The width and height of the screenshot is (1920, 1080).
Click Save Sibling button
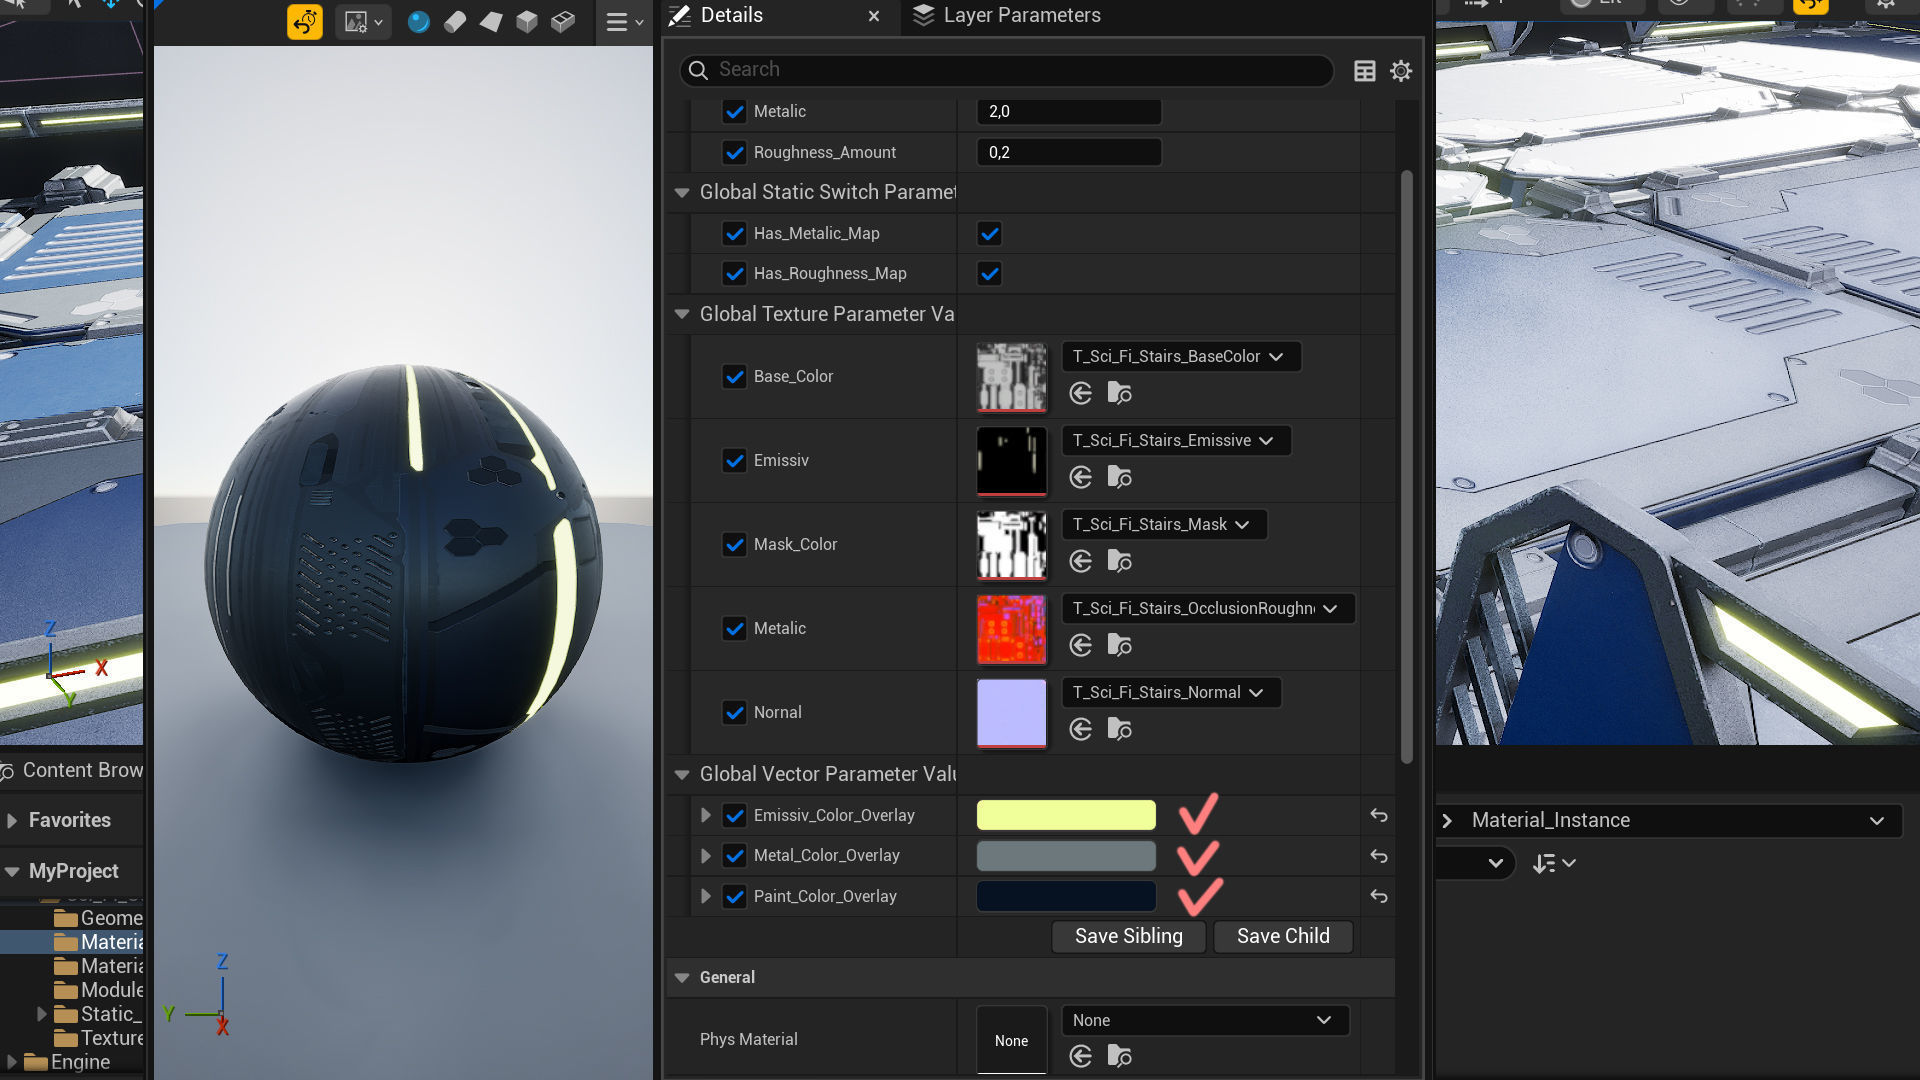click(1128, 937)
